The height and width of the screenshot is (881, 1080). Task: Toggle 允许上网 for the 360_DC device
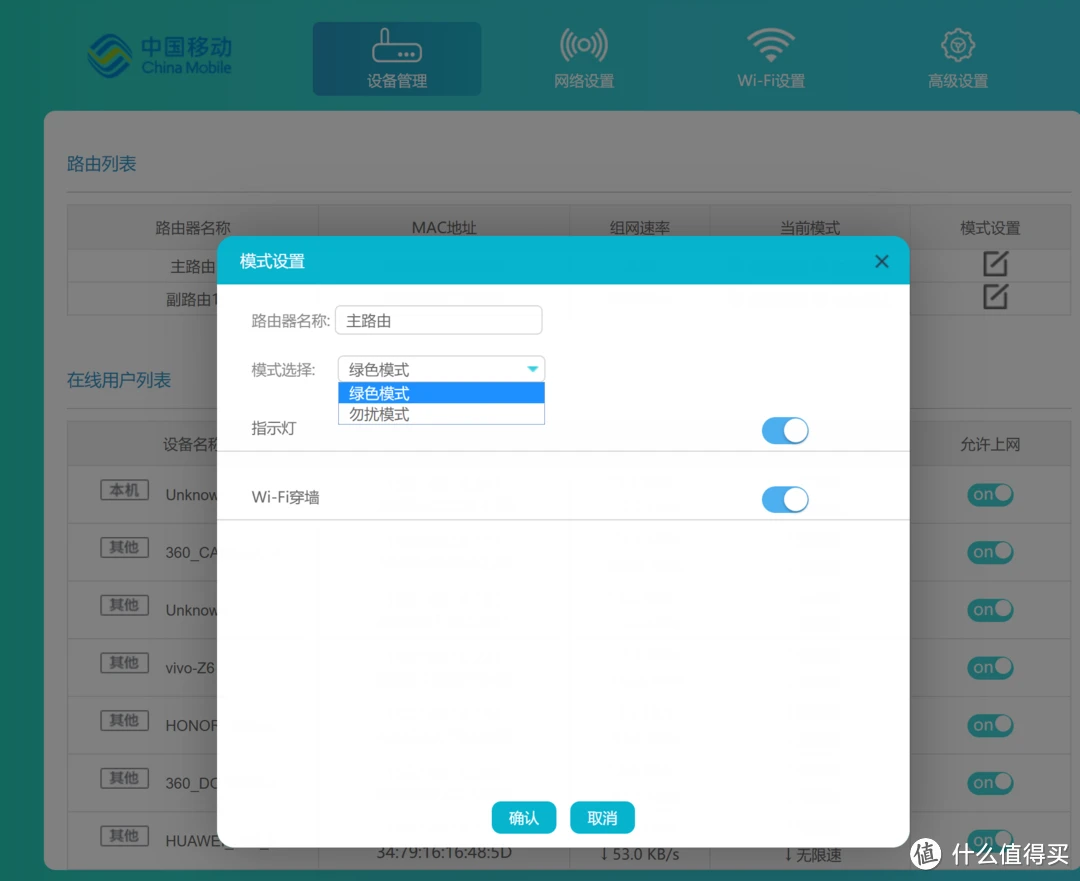(x=990, y=783)
